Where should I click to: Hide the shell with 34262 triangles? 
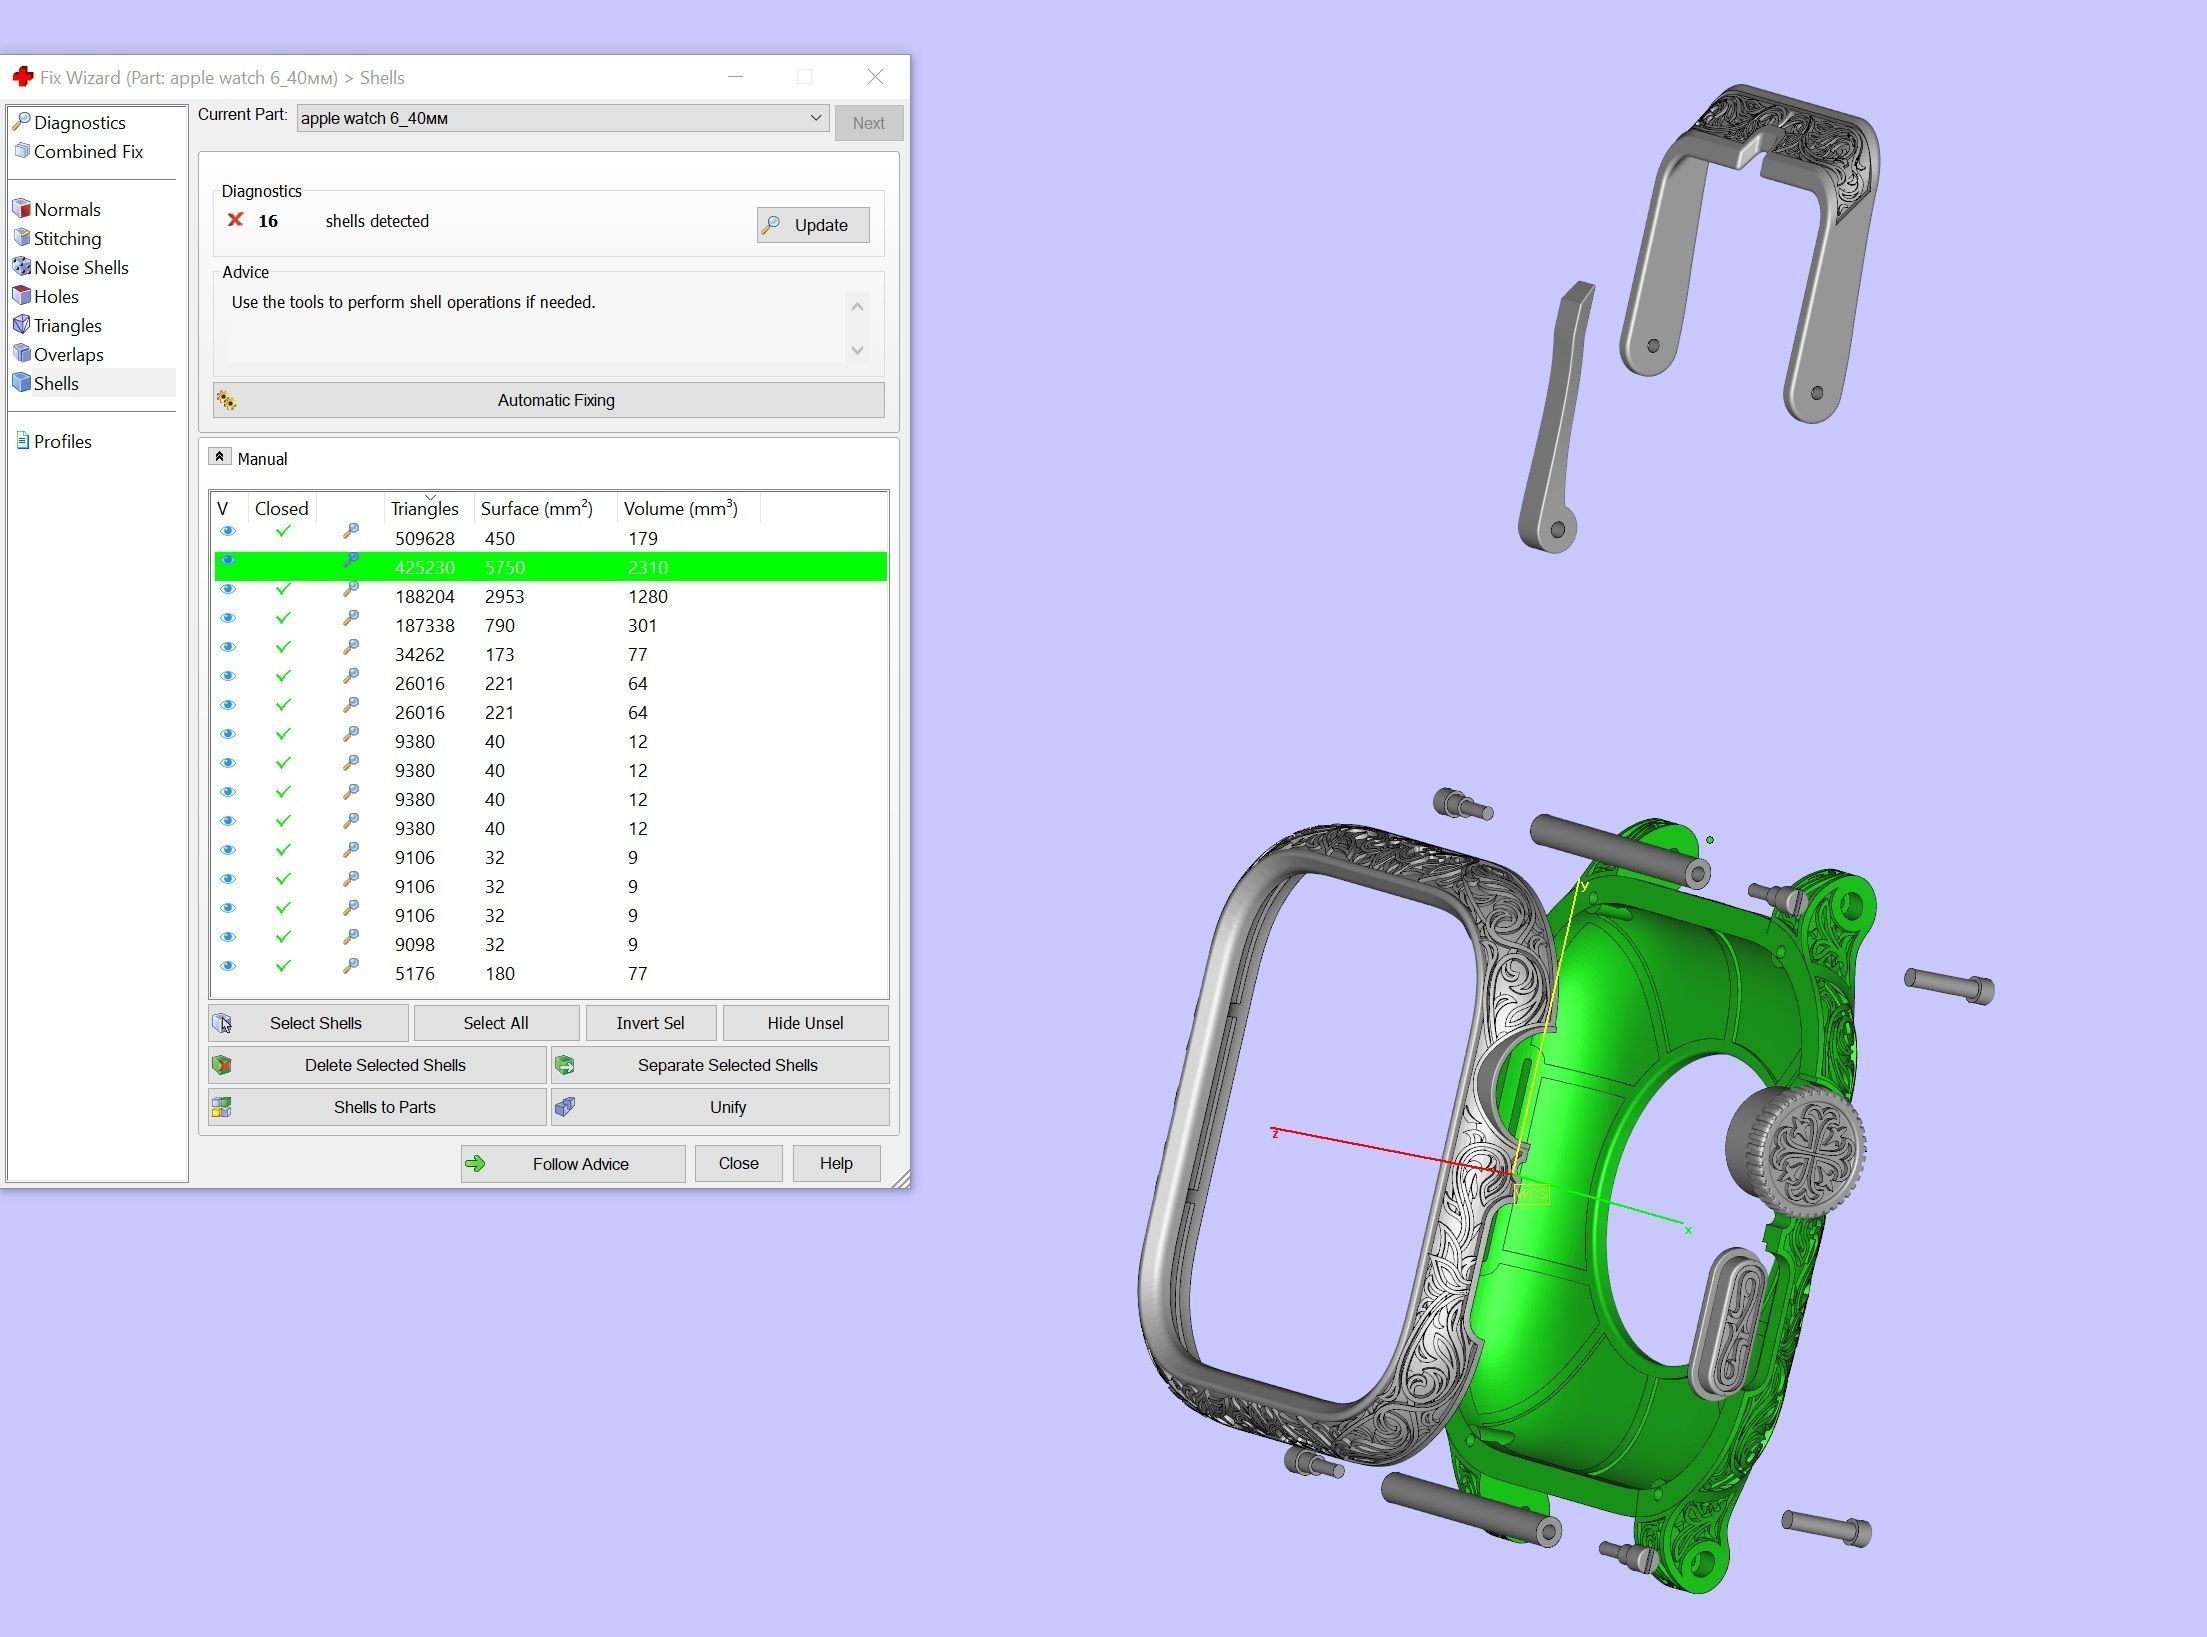point(228,648)
